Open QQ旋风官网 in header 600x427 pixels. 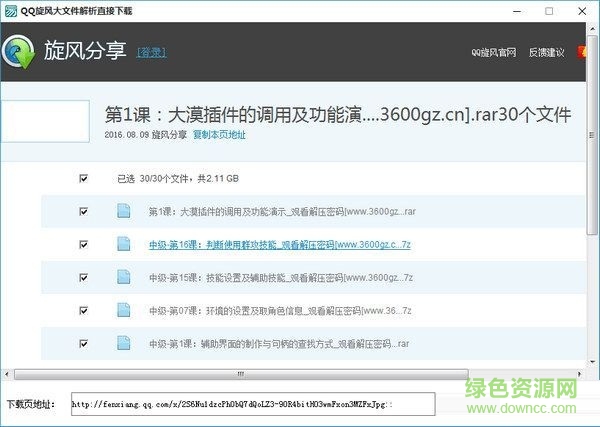(x=492, y=52)
